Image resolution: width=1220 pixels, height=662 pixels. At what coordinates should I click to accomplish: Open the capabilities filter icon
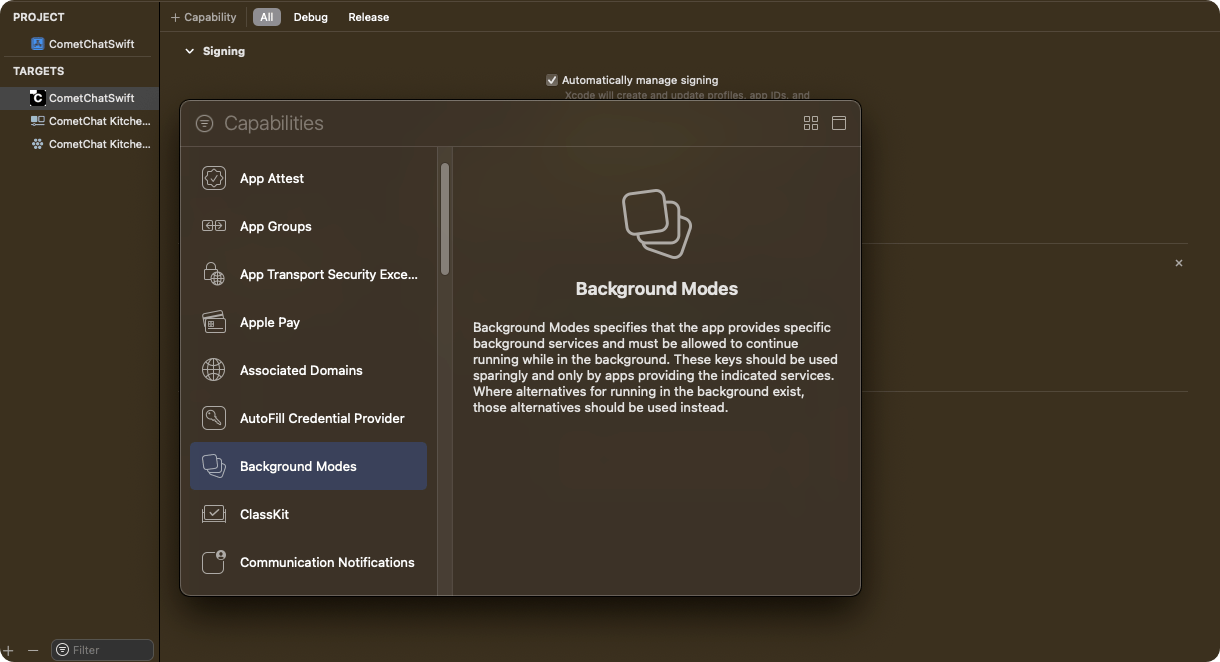[x=204, y=124]
